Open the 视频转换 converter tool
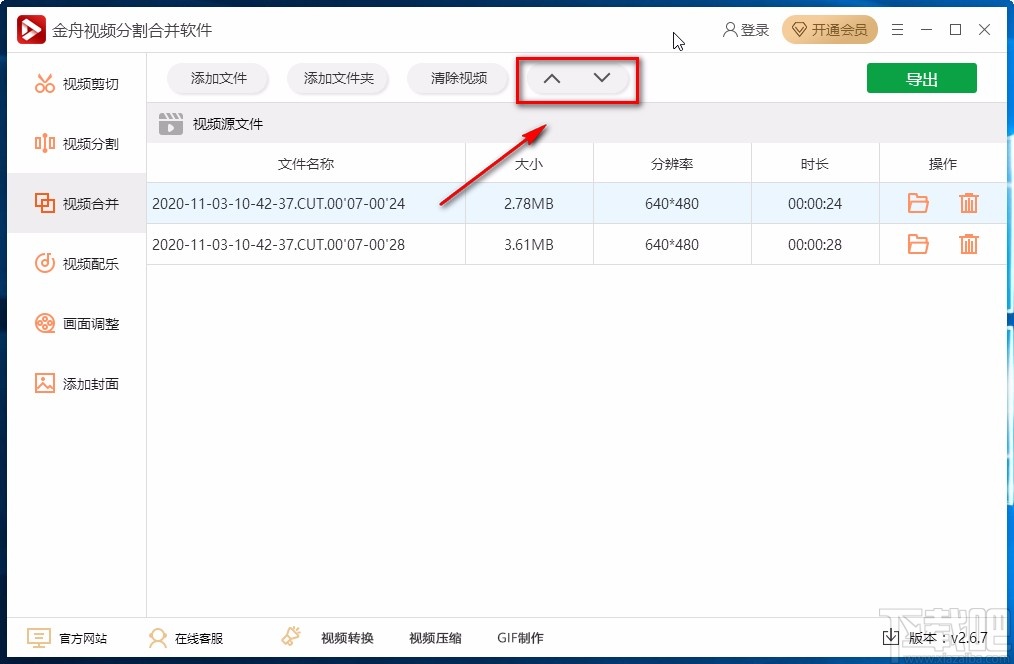1014x664 pixels. pos(347,637)
